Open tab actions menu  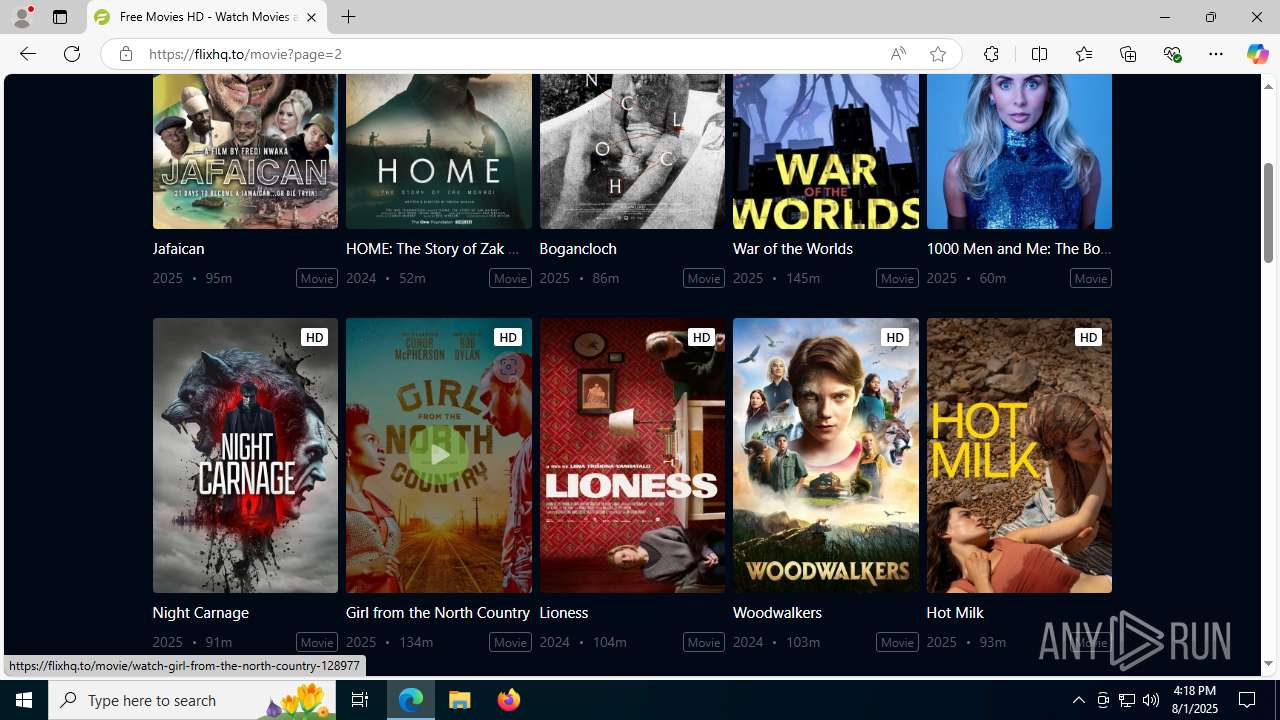click(x=59, y=17)
